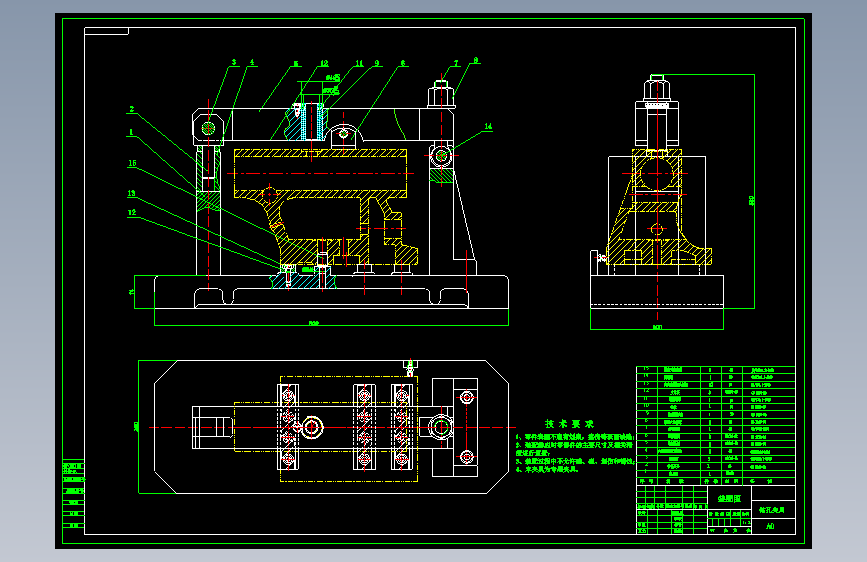
Task: Click the vertical height dimension beside the side view
Action: click(x=753, y=200)
